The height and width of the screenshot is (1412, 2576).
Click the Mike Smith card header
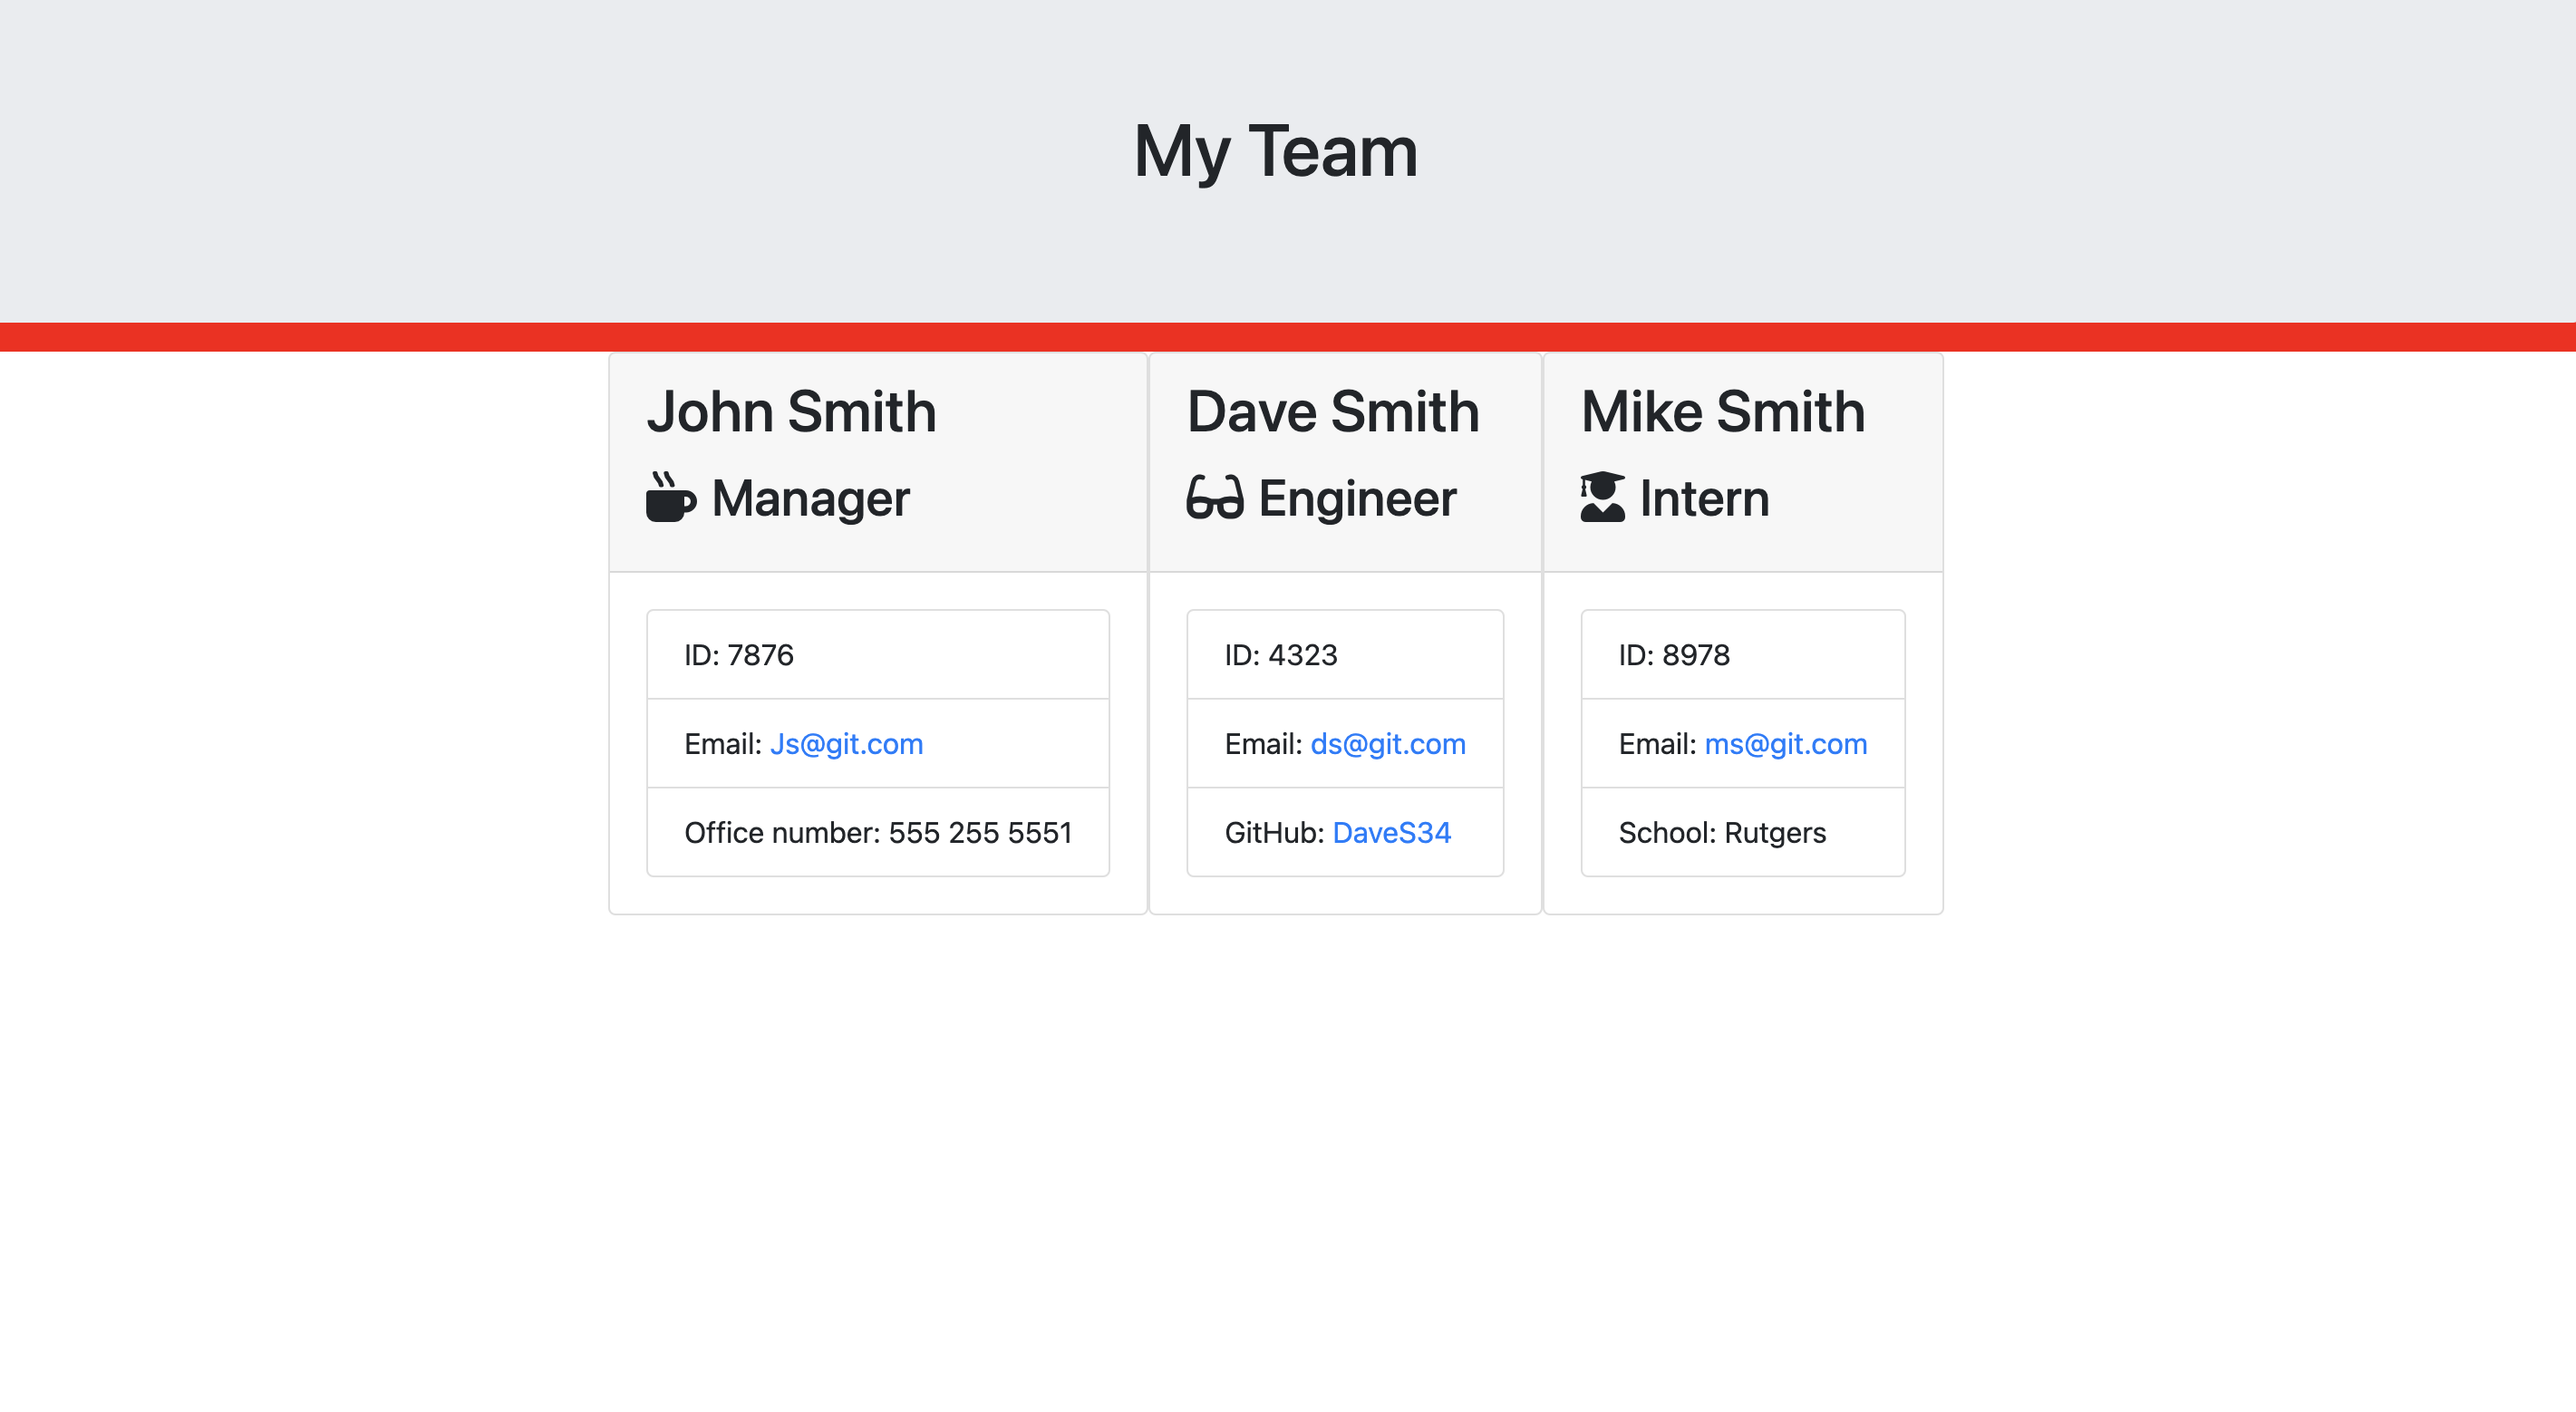(1741, 460)
